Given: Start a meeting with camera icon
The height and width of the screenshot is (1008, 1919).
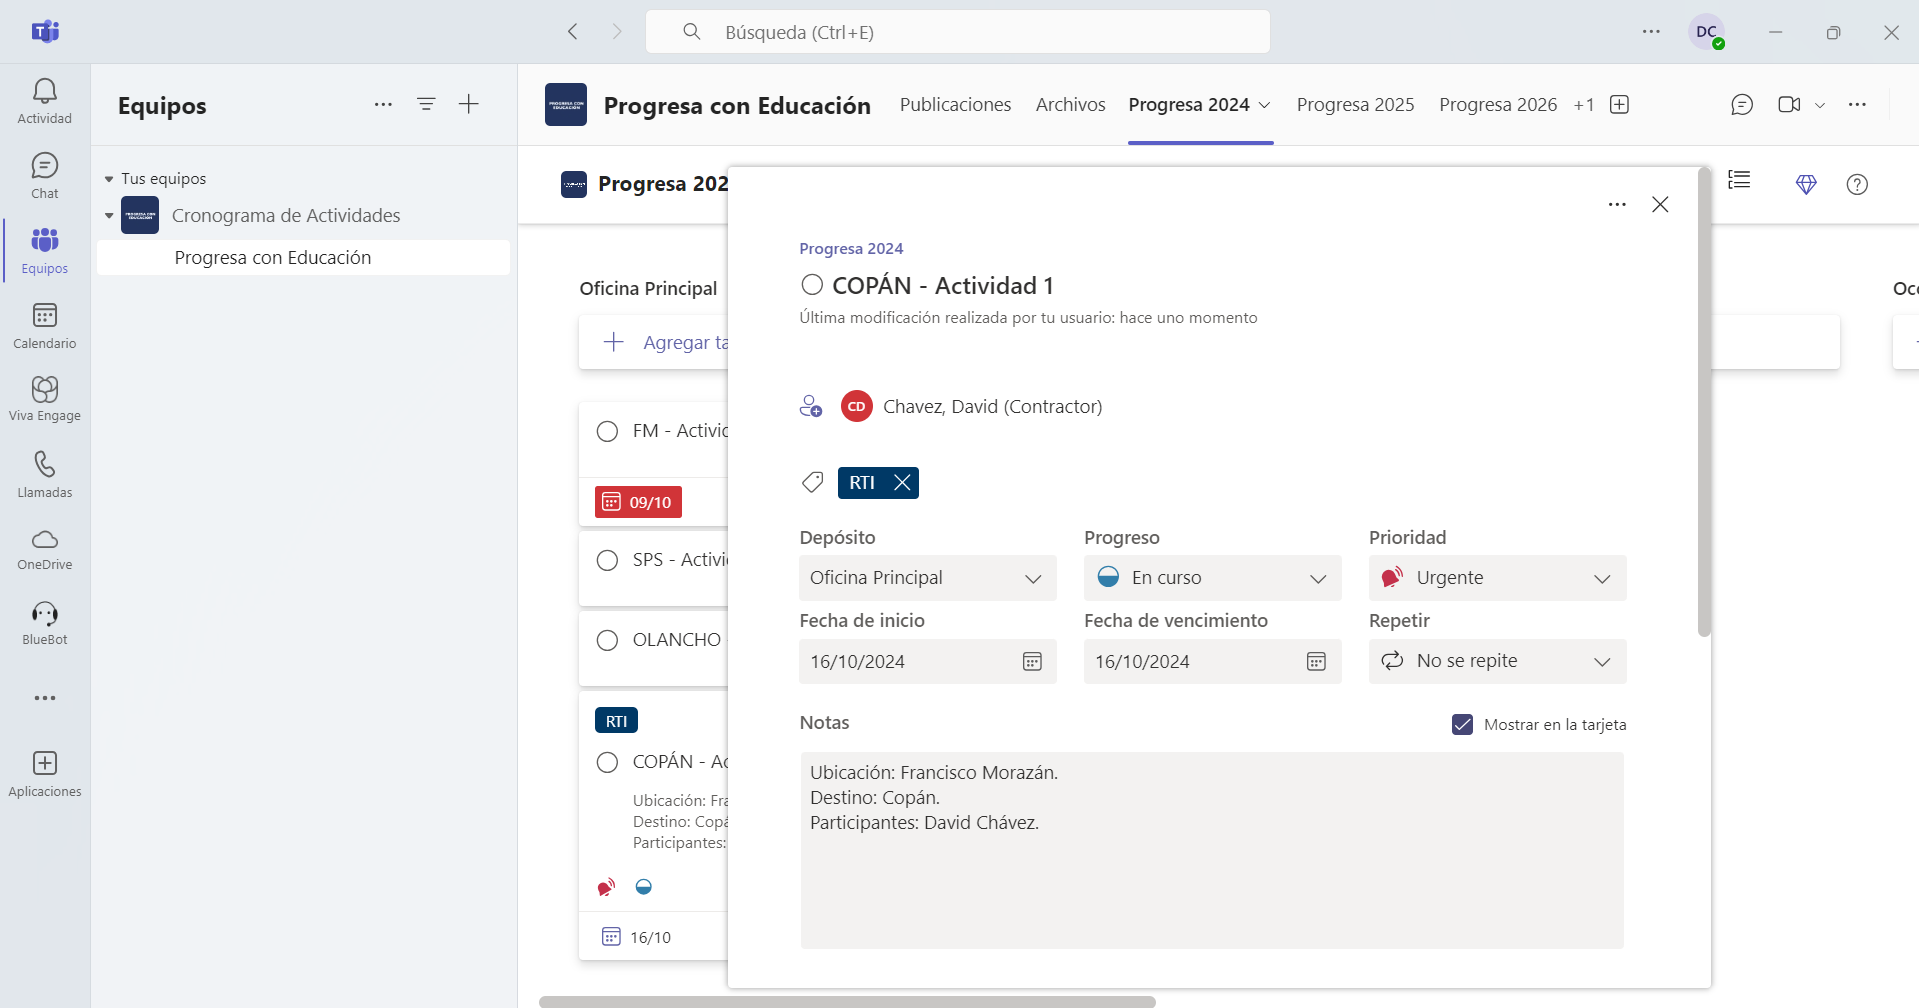Looking at the screenshot, I should [x=1789, y=105].
